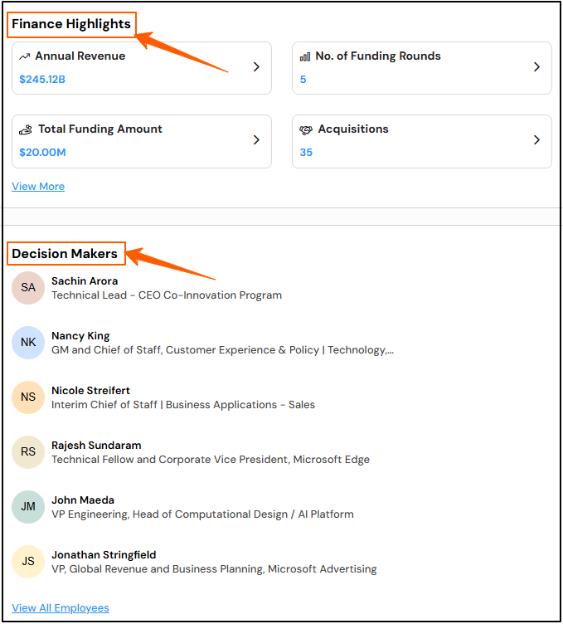Click the Acquisitions handshake icon
This screenshot has height=624, width=563.
pos(306,130)
